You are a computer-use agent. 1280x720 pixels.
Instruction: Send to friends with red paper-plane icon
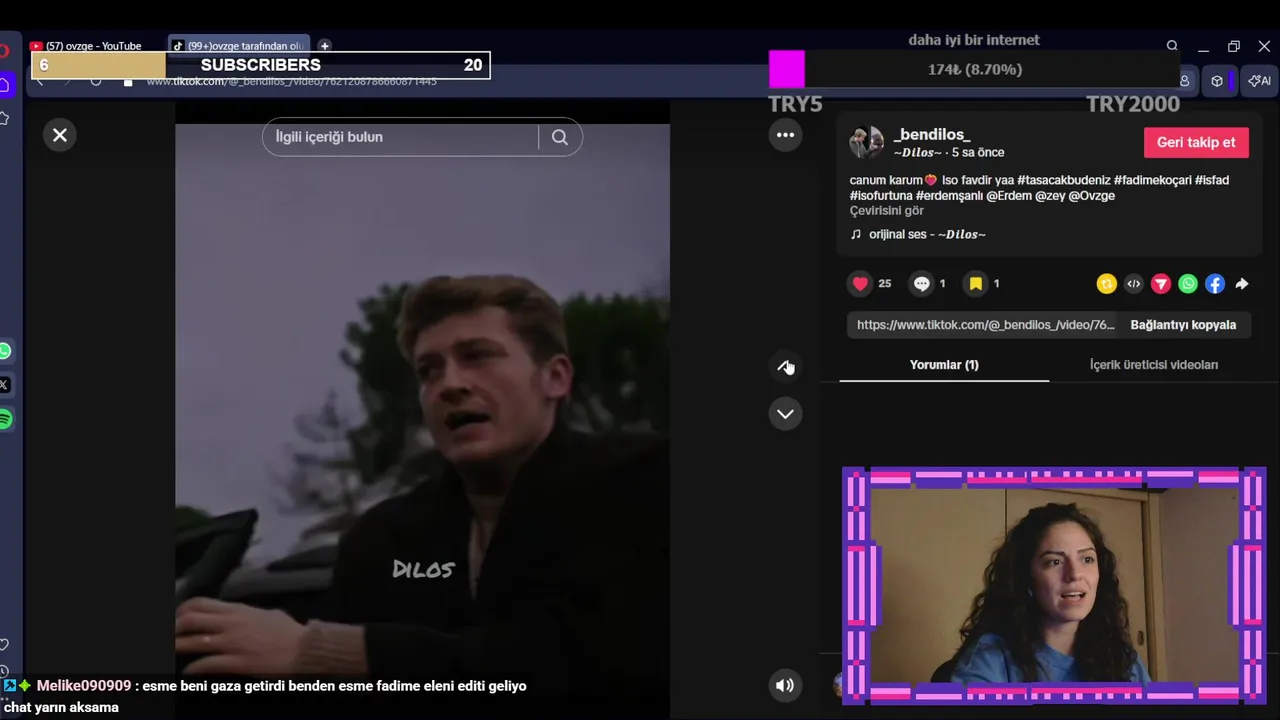point(1160,284)
